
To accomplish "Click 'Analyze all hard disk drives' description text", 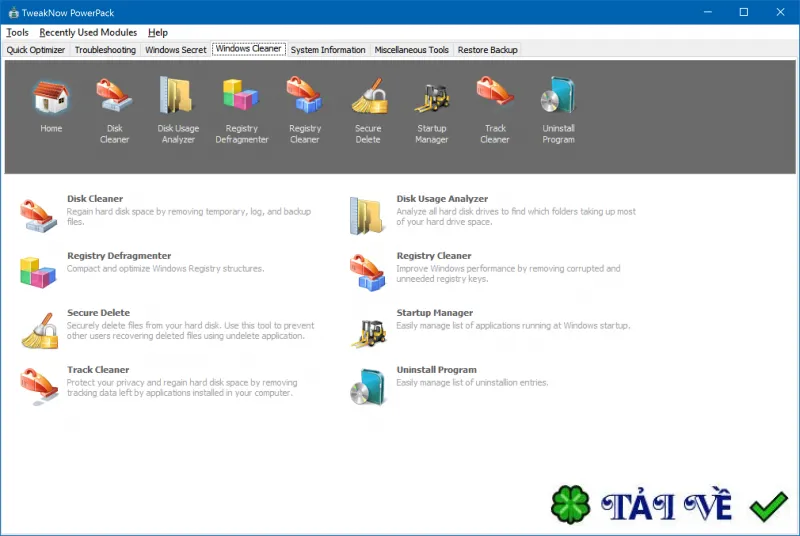I will point(516,217).
